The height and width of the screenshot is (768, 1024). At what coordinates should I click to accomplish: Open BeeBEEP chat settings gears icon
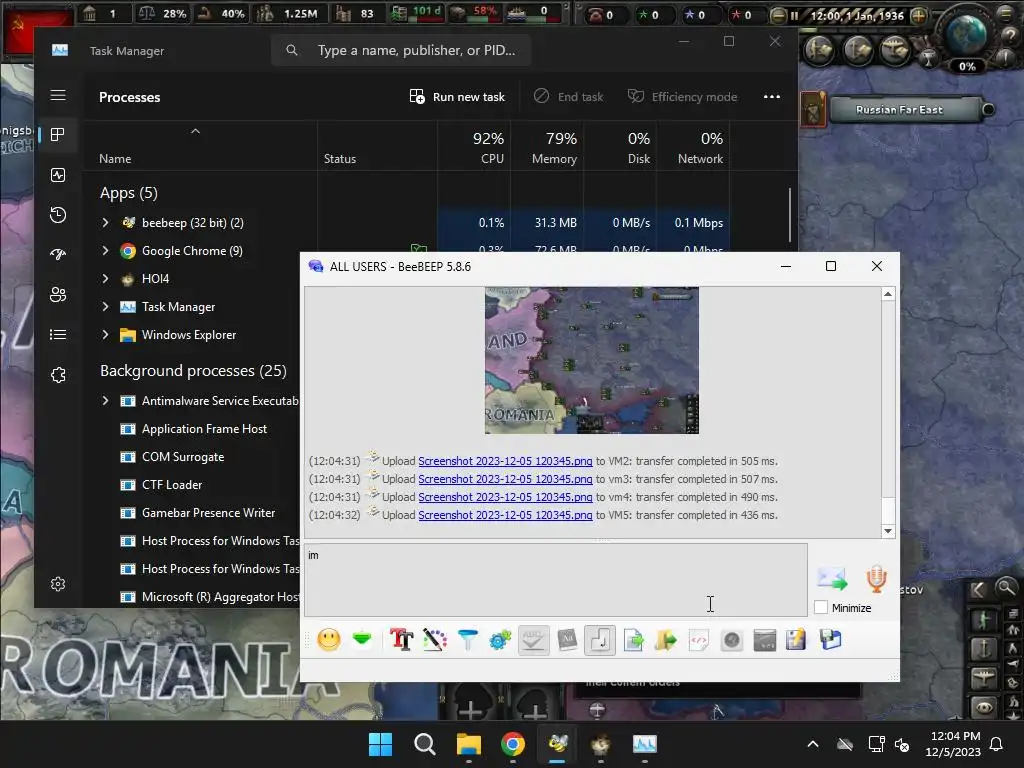pyautogui.click(x=500, y=639)
